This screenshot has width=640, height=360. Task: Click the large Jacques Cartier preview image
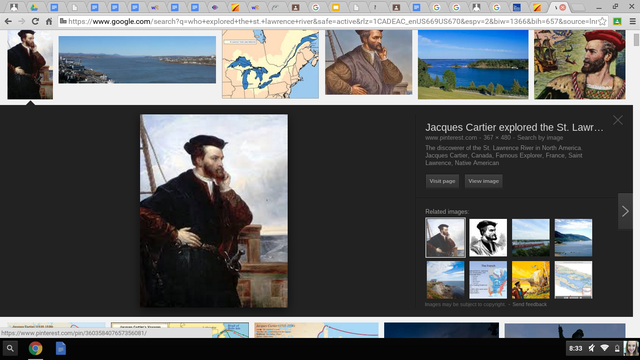point(213,211)
